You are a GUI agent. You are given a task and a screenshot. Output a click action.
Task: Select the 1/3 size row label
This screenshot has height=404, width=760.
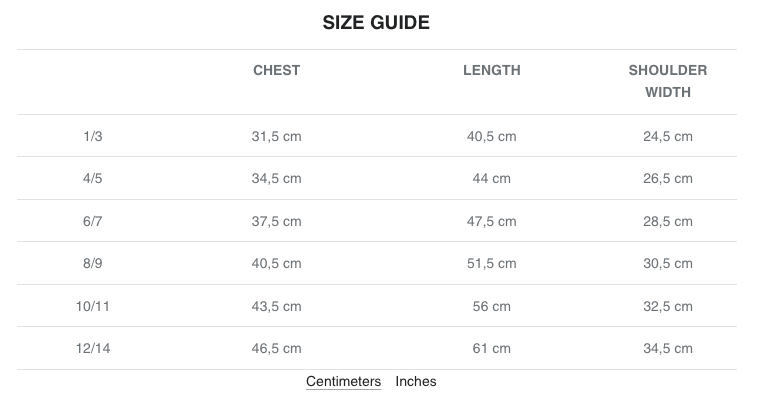[x=92, y=136]
